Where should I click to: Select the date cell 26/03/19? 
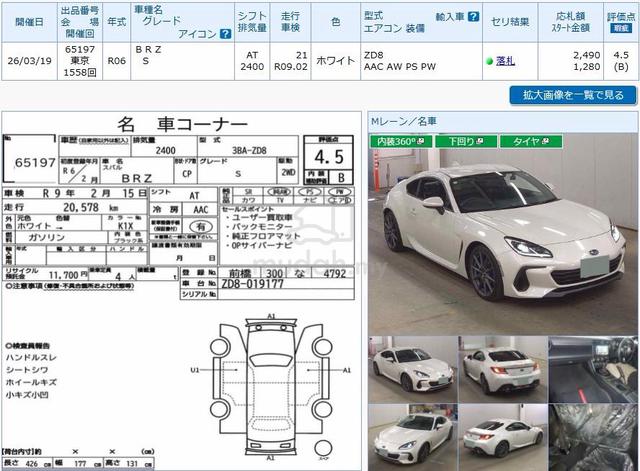pos(29,61)
